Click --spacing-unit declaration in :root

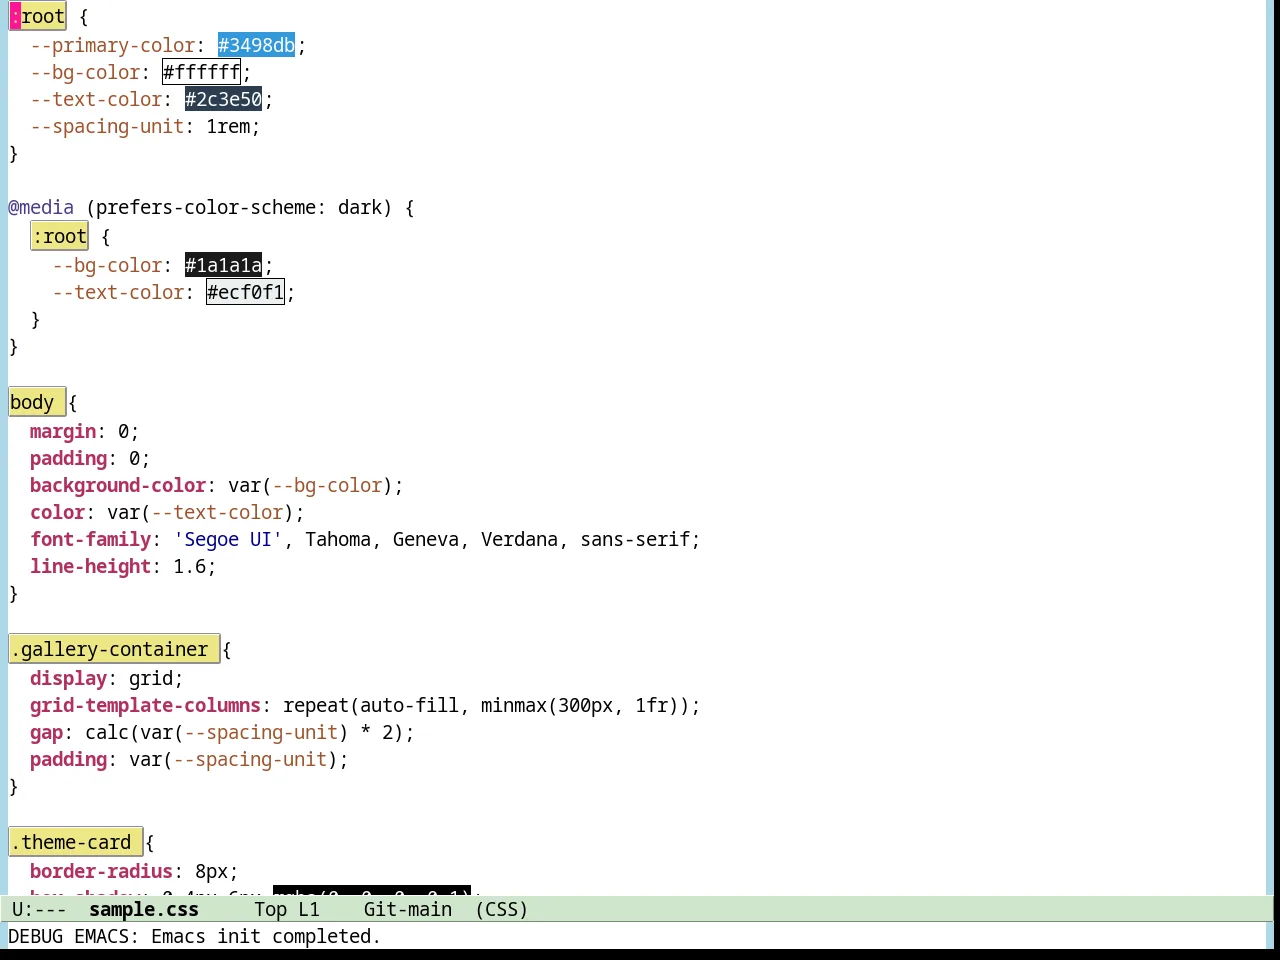coord(145,126)
